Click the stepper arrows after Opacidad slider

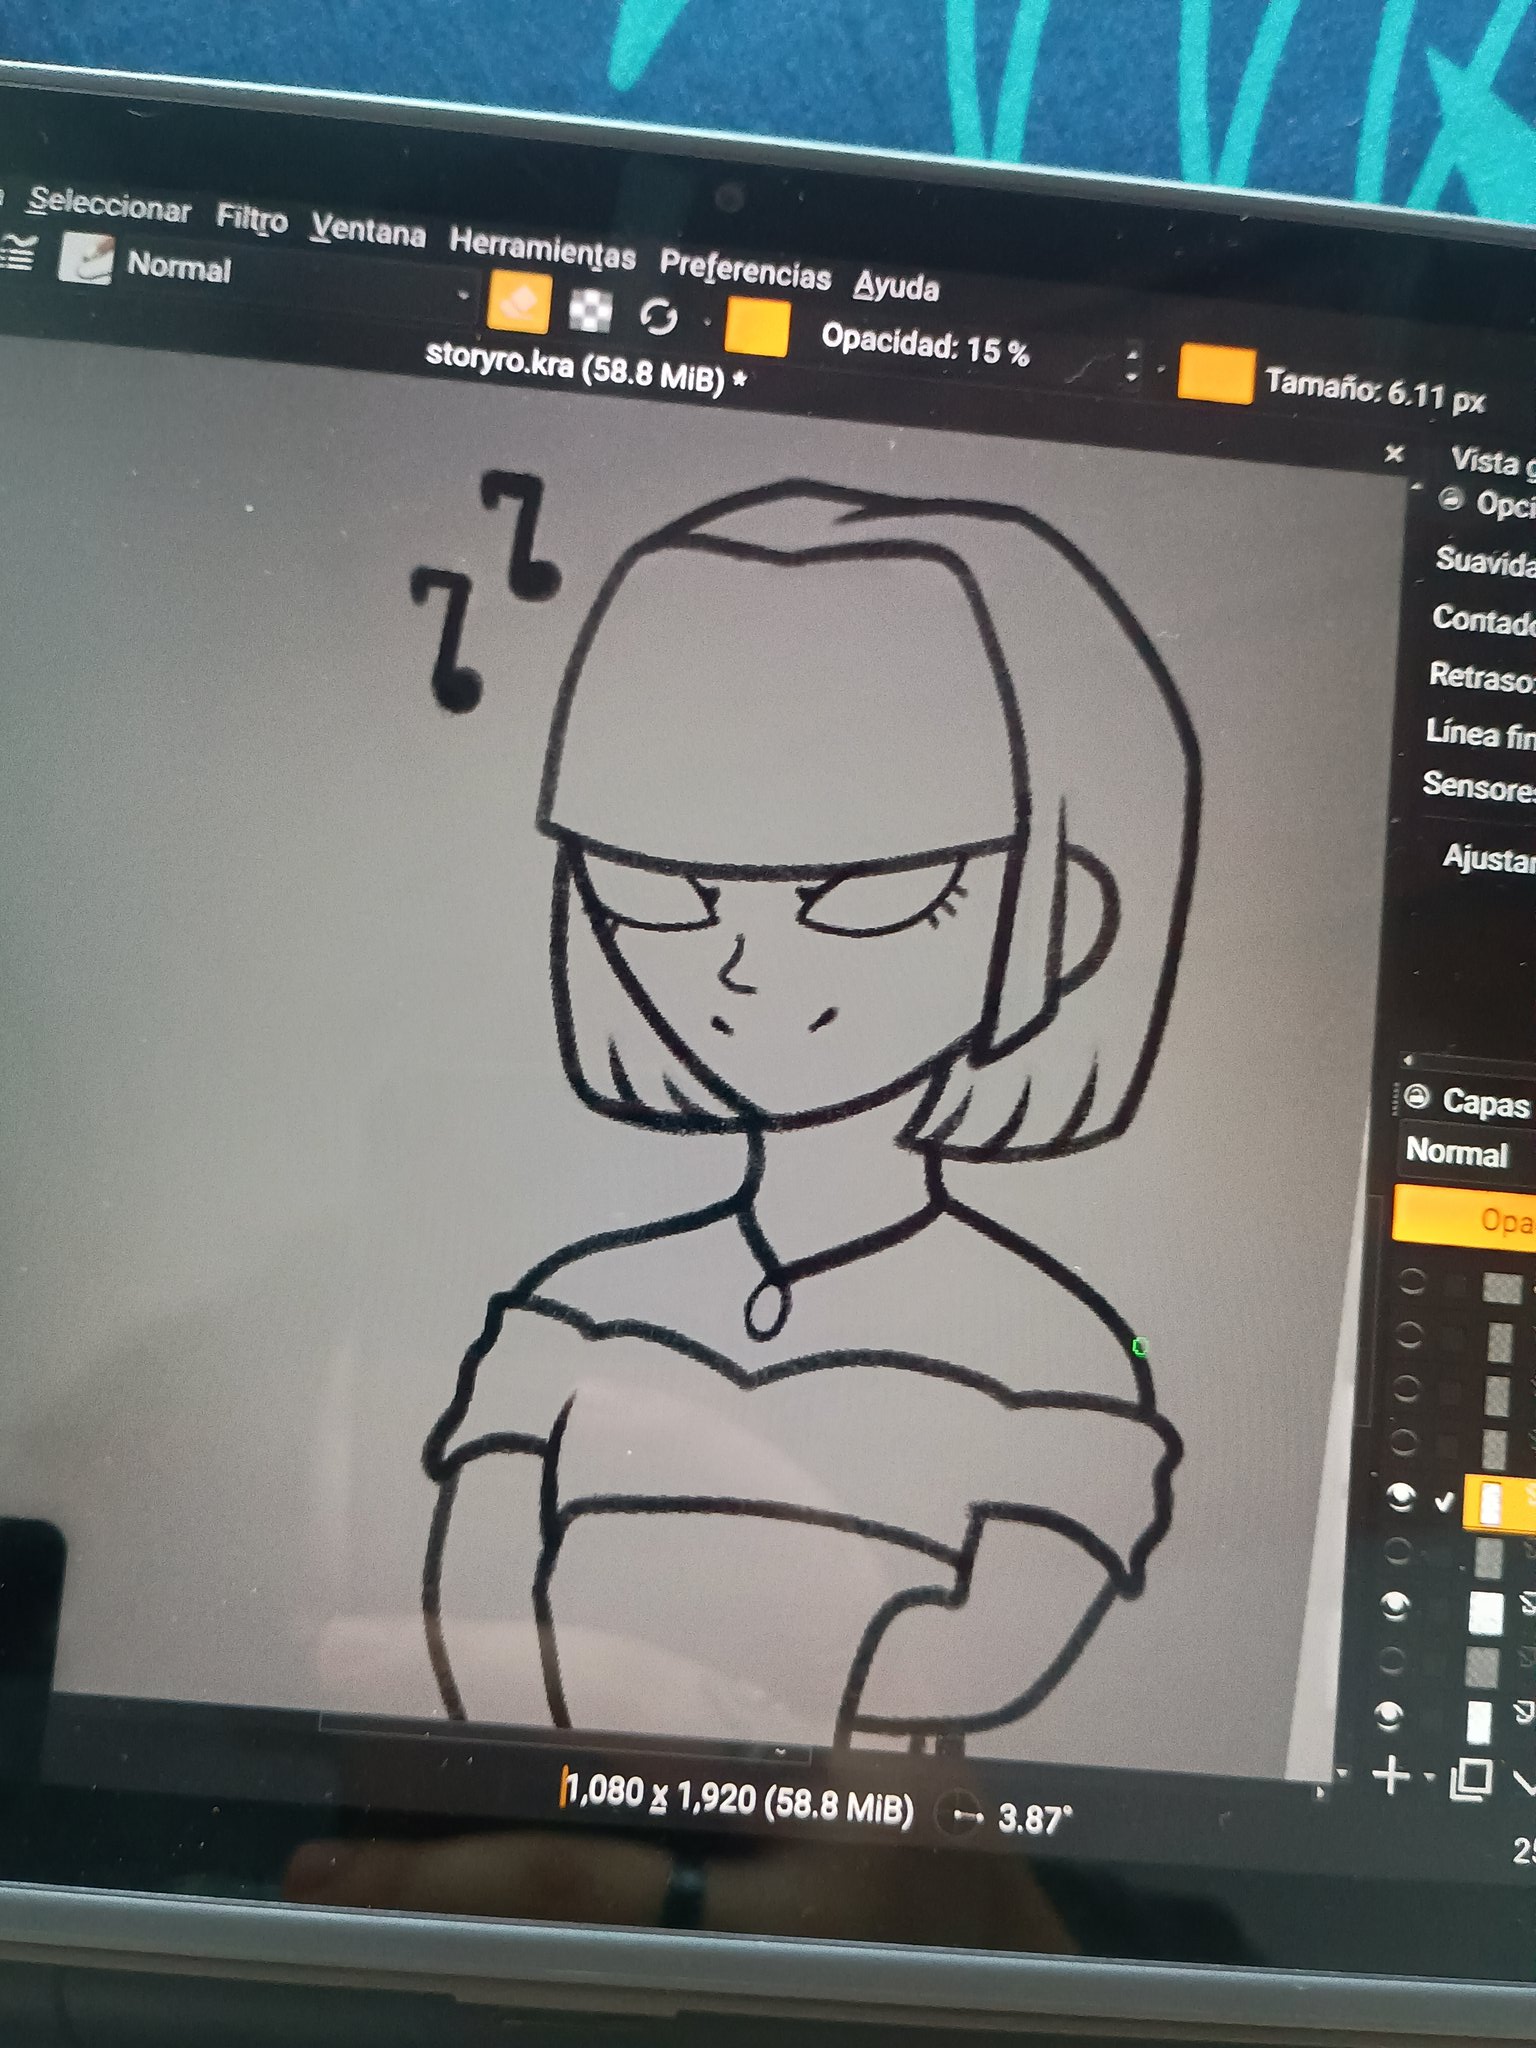coord(1132,364)
